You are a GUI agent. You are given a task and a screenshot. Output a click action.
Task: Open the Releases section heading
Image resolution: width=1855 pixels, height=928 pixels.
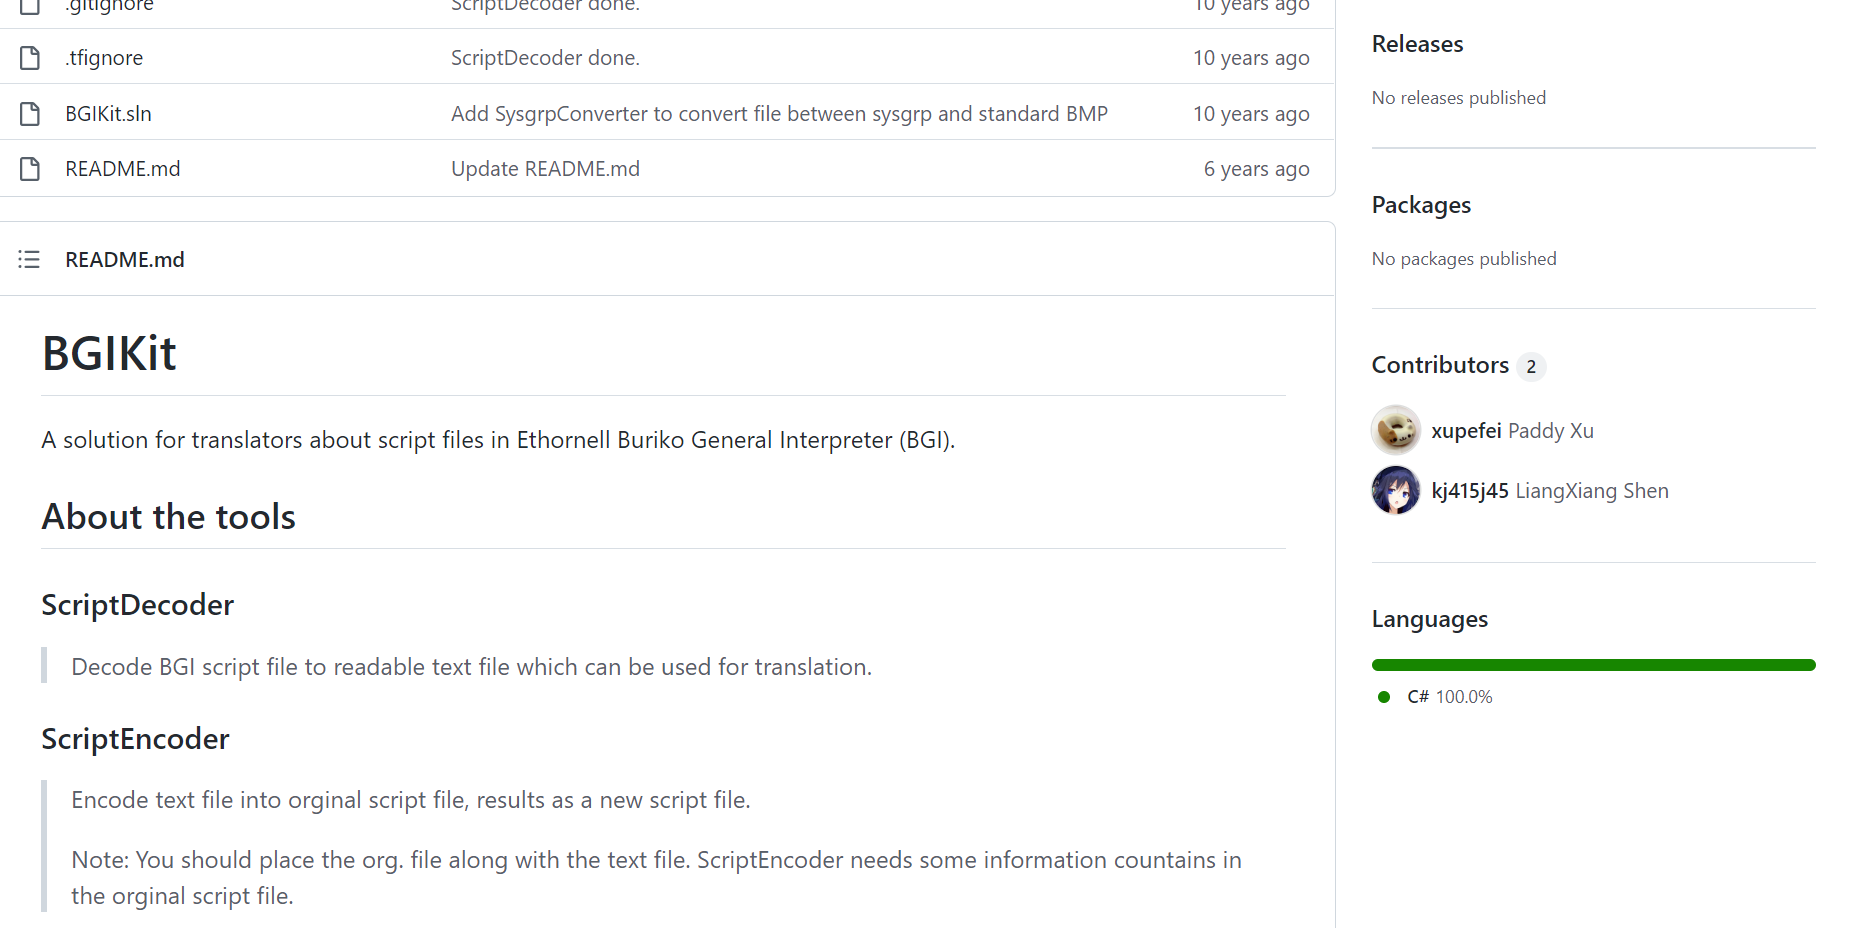1417,44
